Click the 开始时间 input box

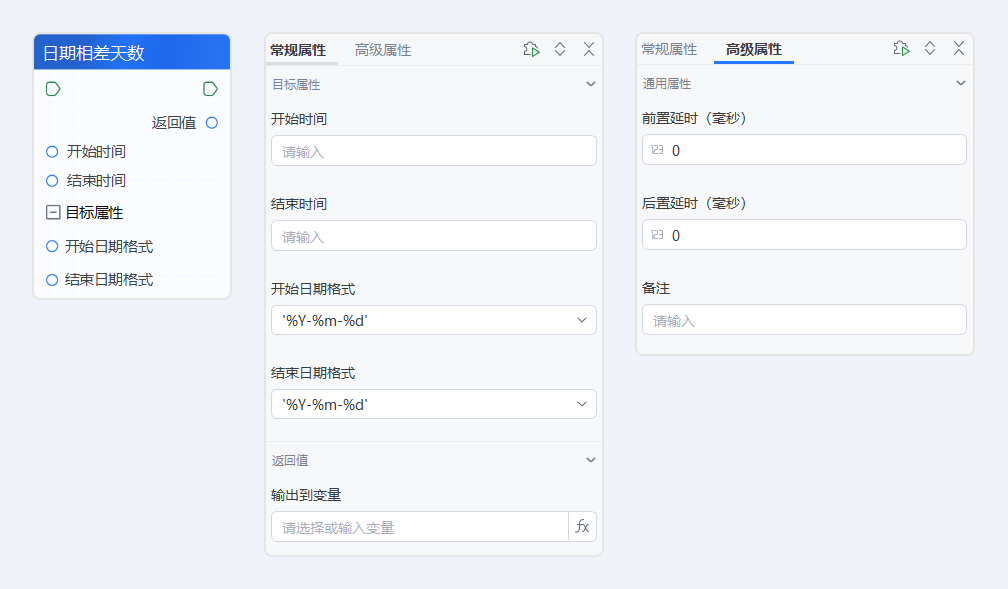pyautogui.click(x=432, y=149)
